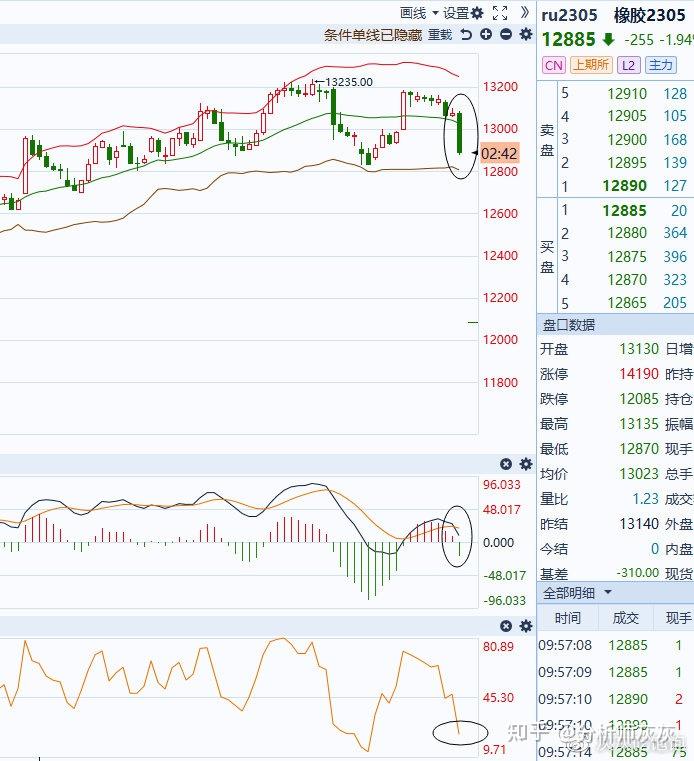Close the bottom RSI indicator panel
Screen dimensions: 694x761
[x=506, y=626]
